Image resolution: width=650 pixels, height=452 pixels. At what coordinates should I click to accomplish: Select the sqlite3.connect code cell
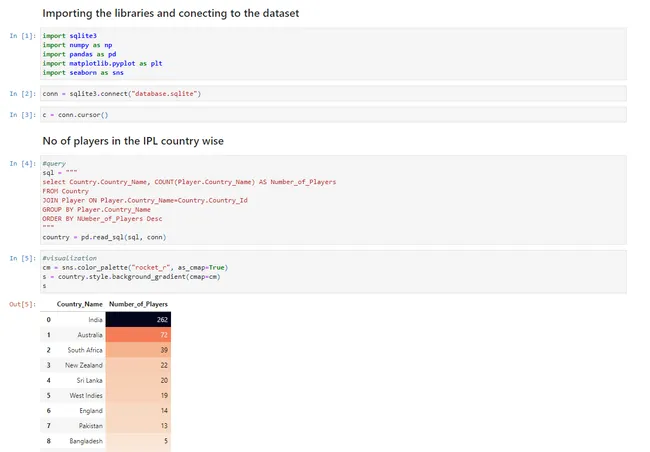coord(333,94)
